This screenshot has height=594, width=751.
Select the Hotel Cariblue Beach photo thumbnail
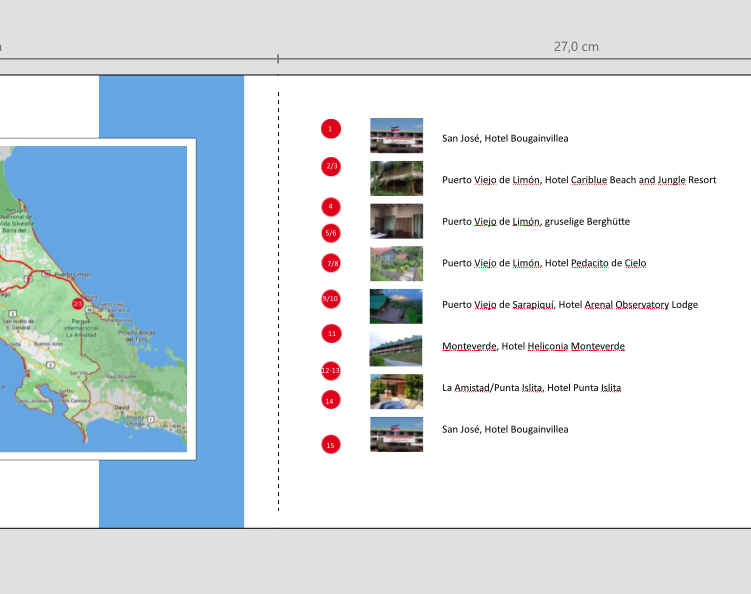396,178
